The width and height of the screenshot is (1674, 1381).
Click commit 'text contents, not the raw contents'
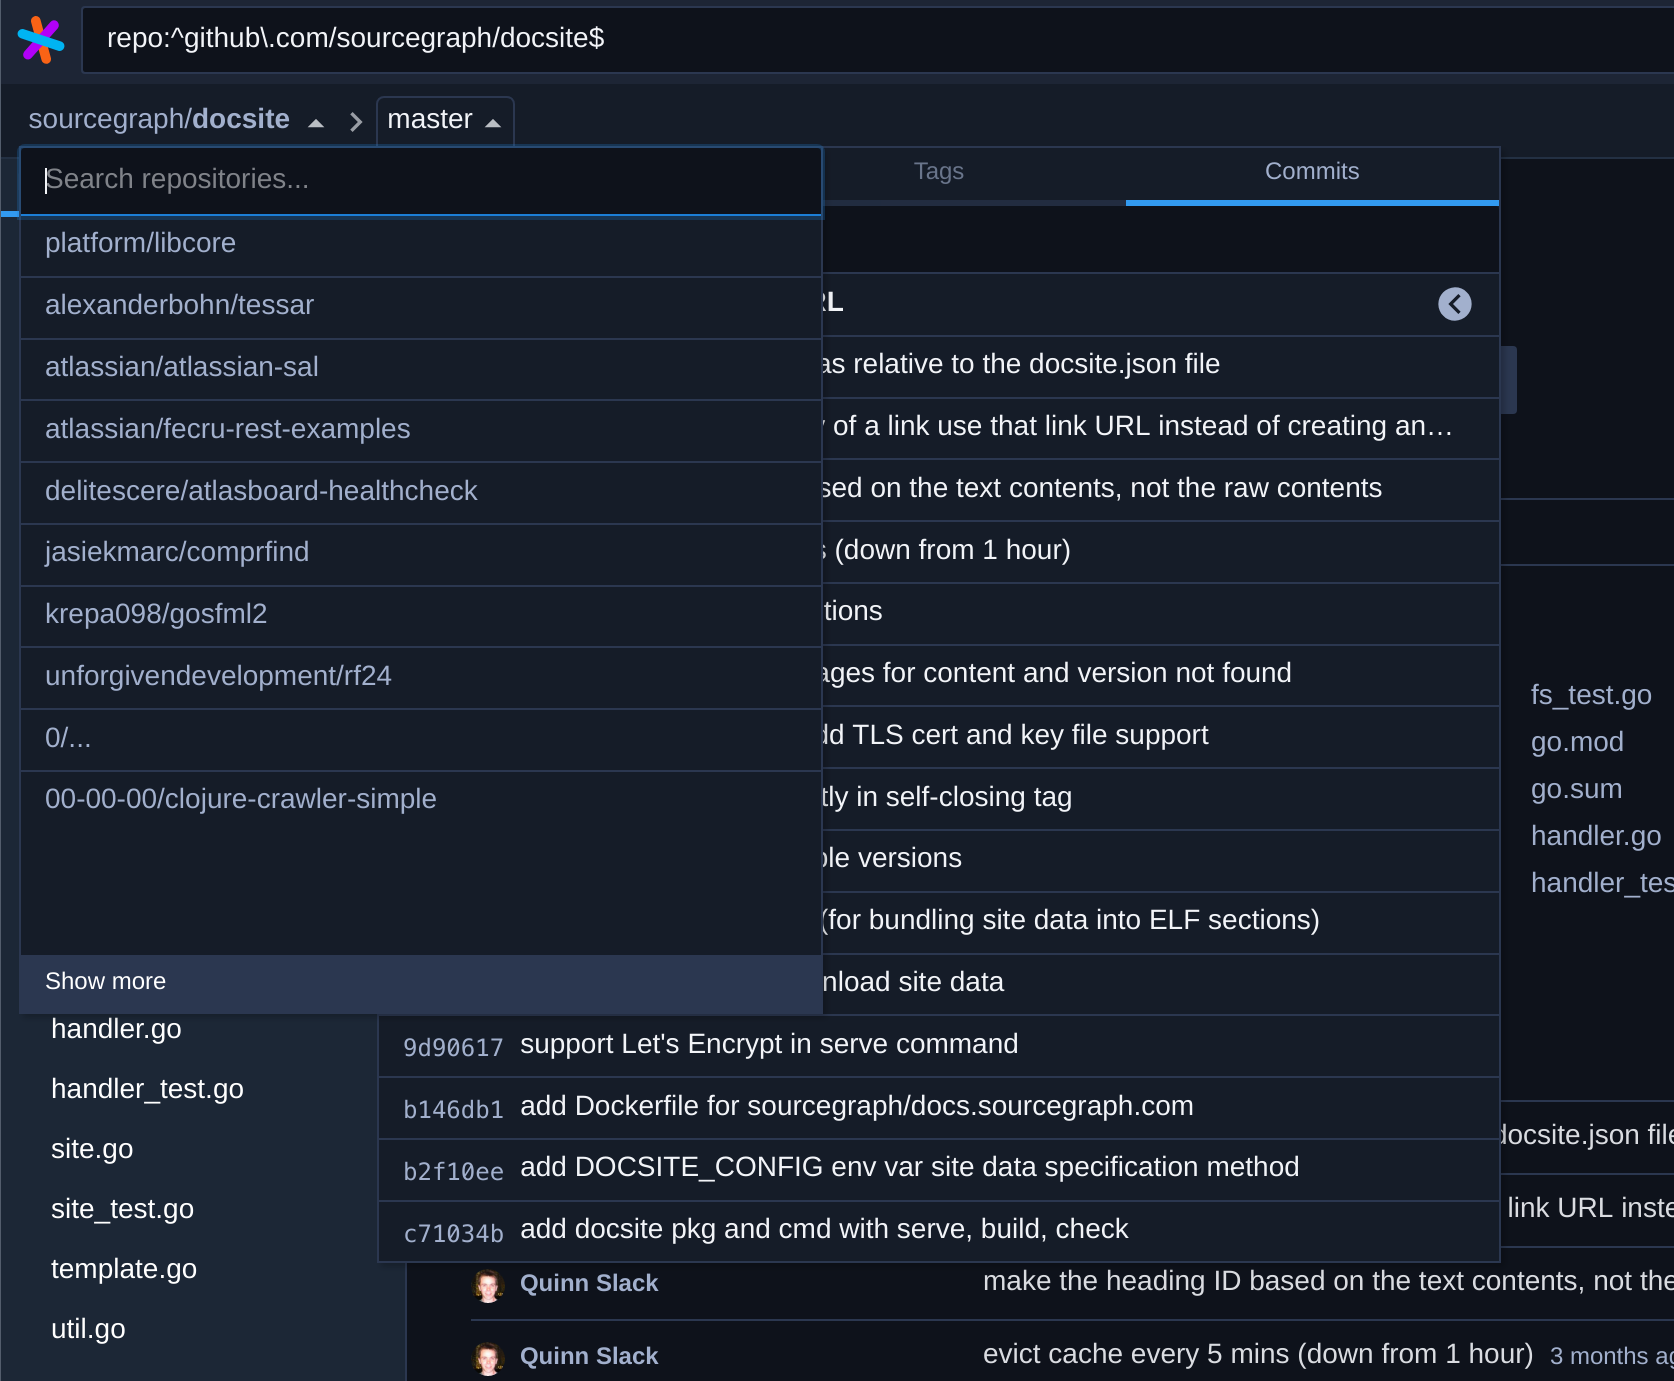[1160, 490]
